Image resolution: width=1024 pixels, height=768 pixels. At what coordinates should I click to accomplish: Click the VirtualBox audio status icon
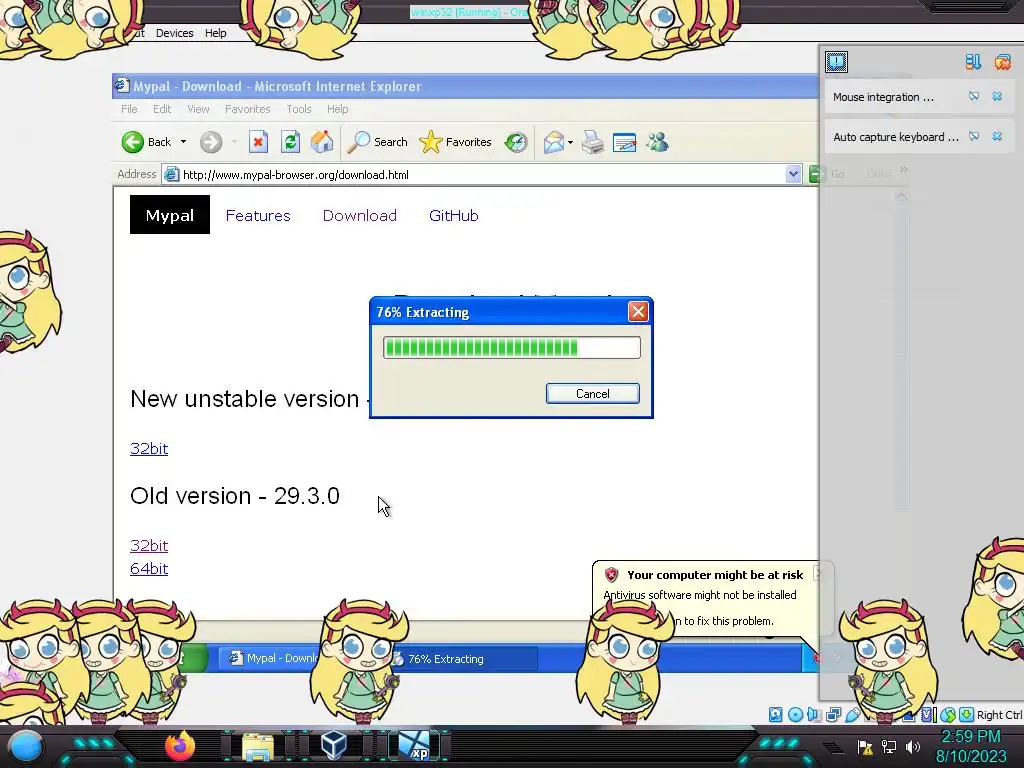(814, 714)
